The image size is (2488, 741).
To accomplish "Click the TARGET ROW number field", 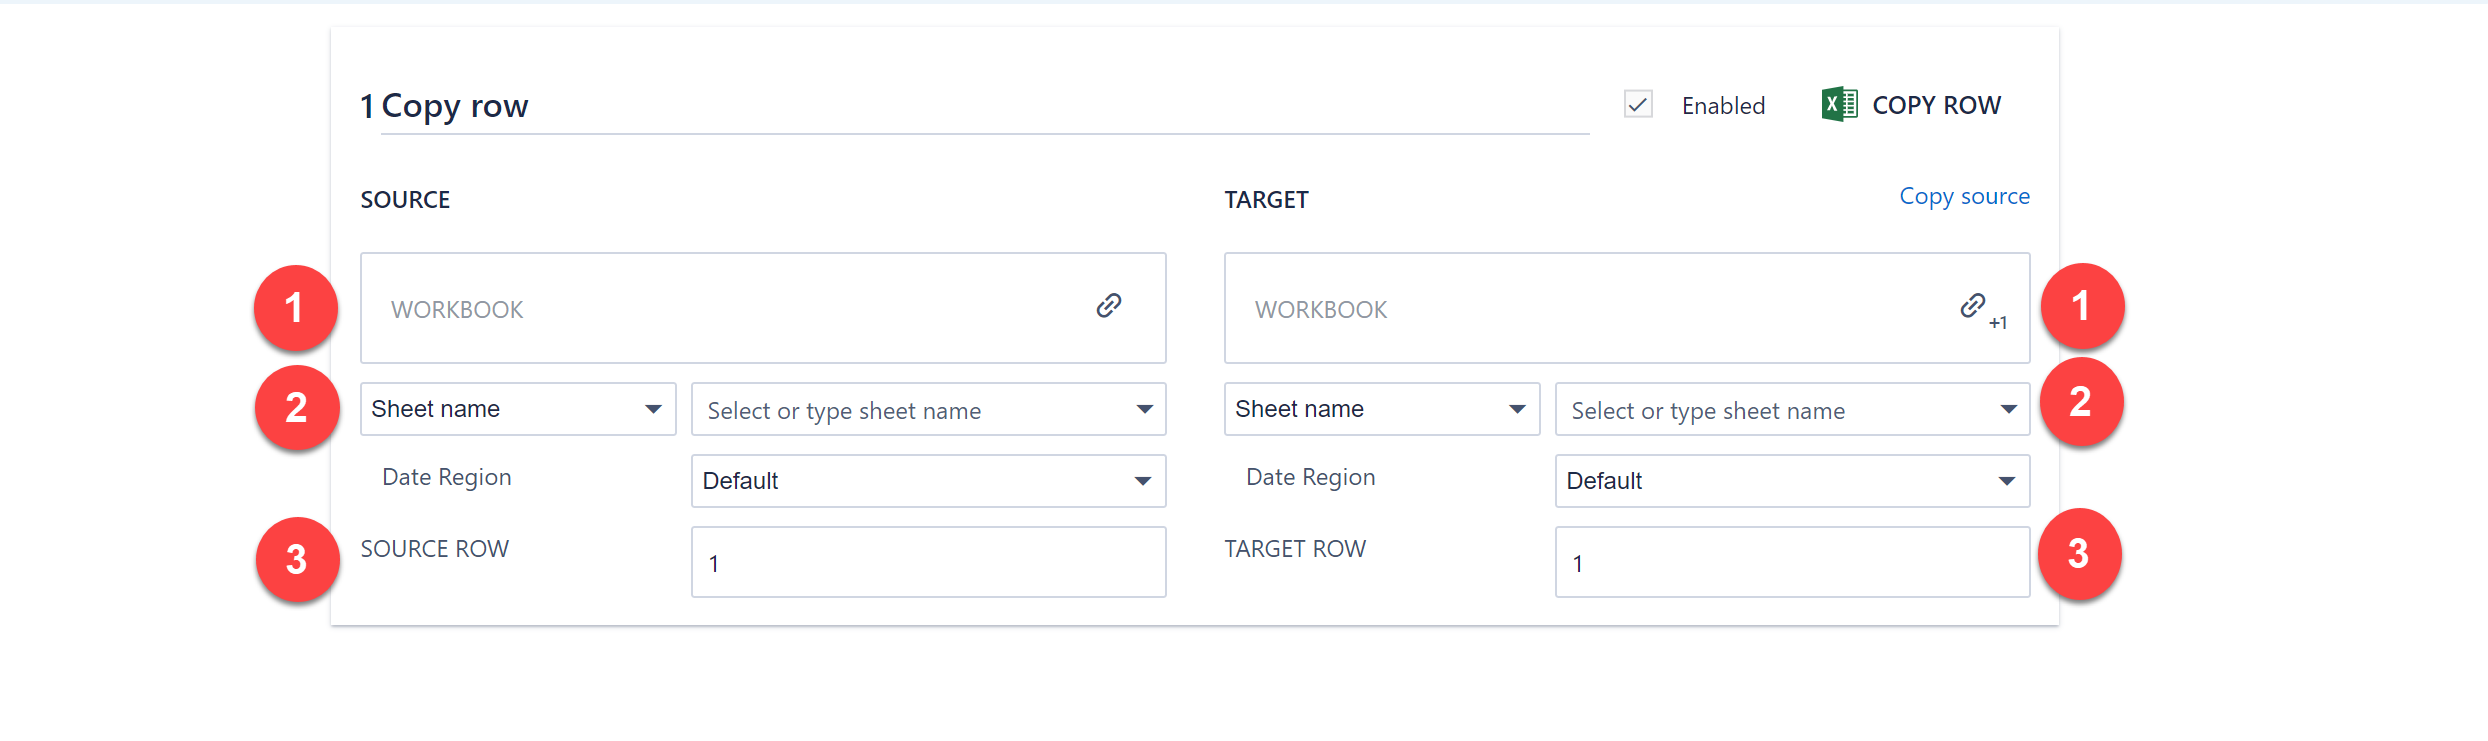I will (1792, 563).
